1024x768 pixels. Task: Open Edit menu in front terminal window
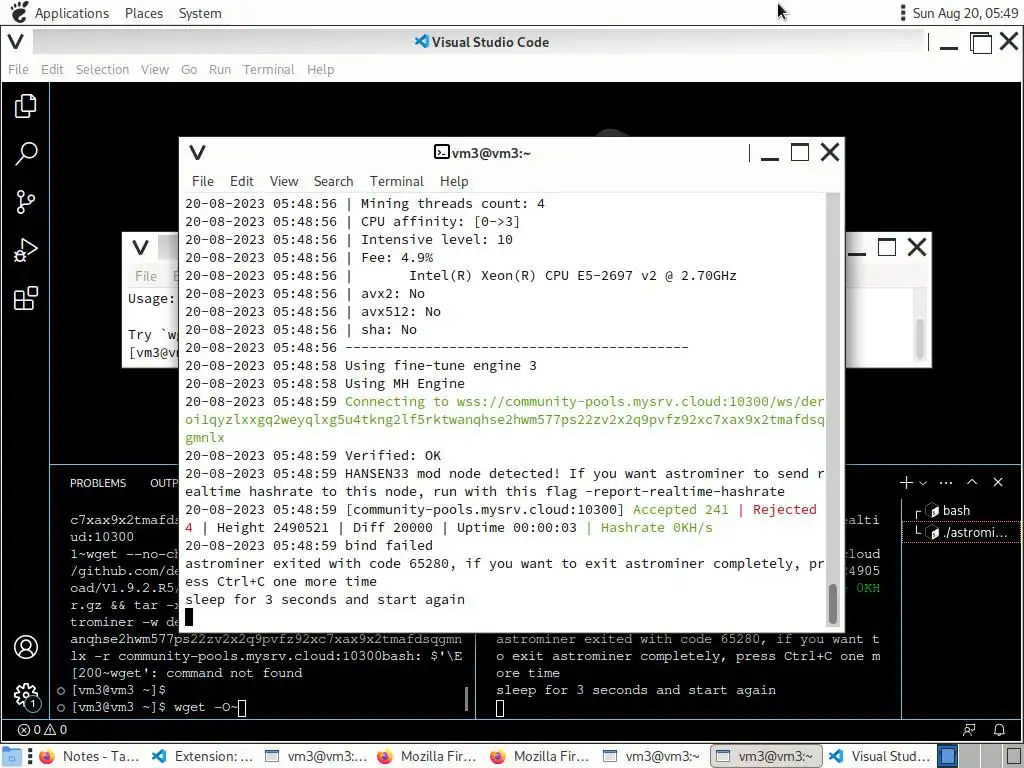click(242, 182)
